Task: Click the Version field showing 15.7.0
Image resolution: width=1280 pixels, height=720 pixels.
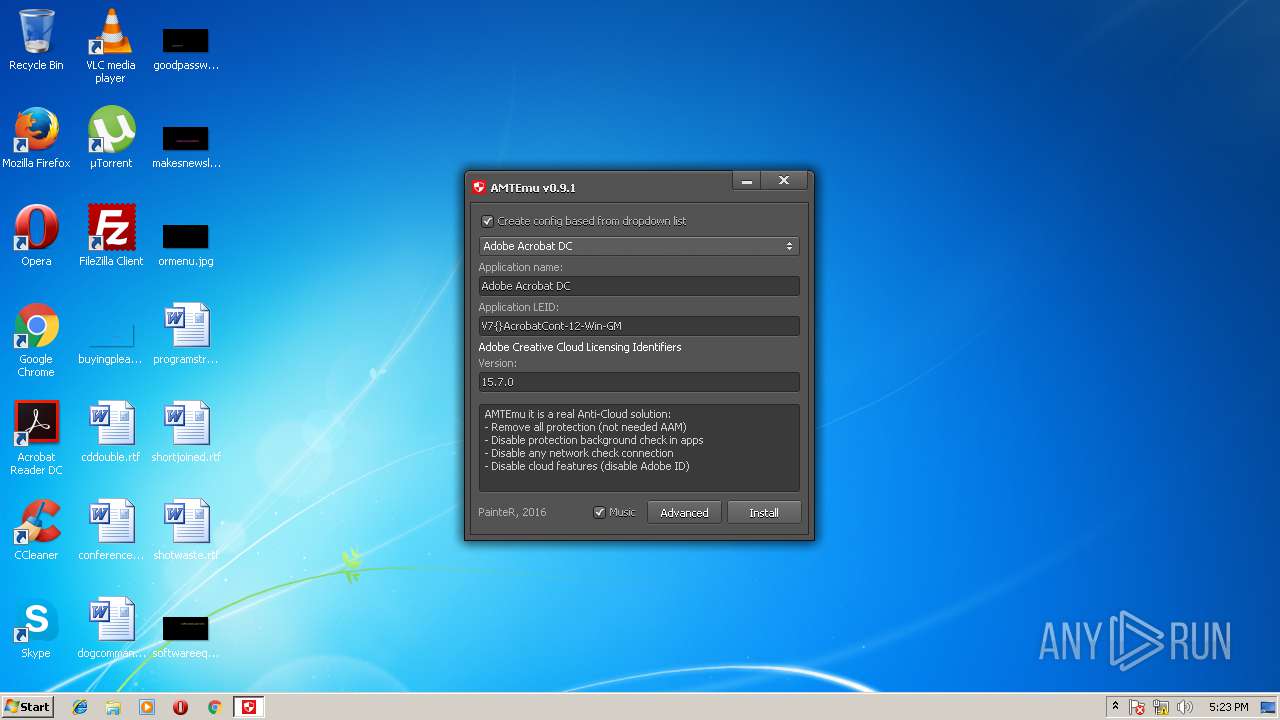Action: 639,382
